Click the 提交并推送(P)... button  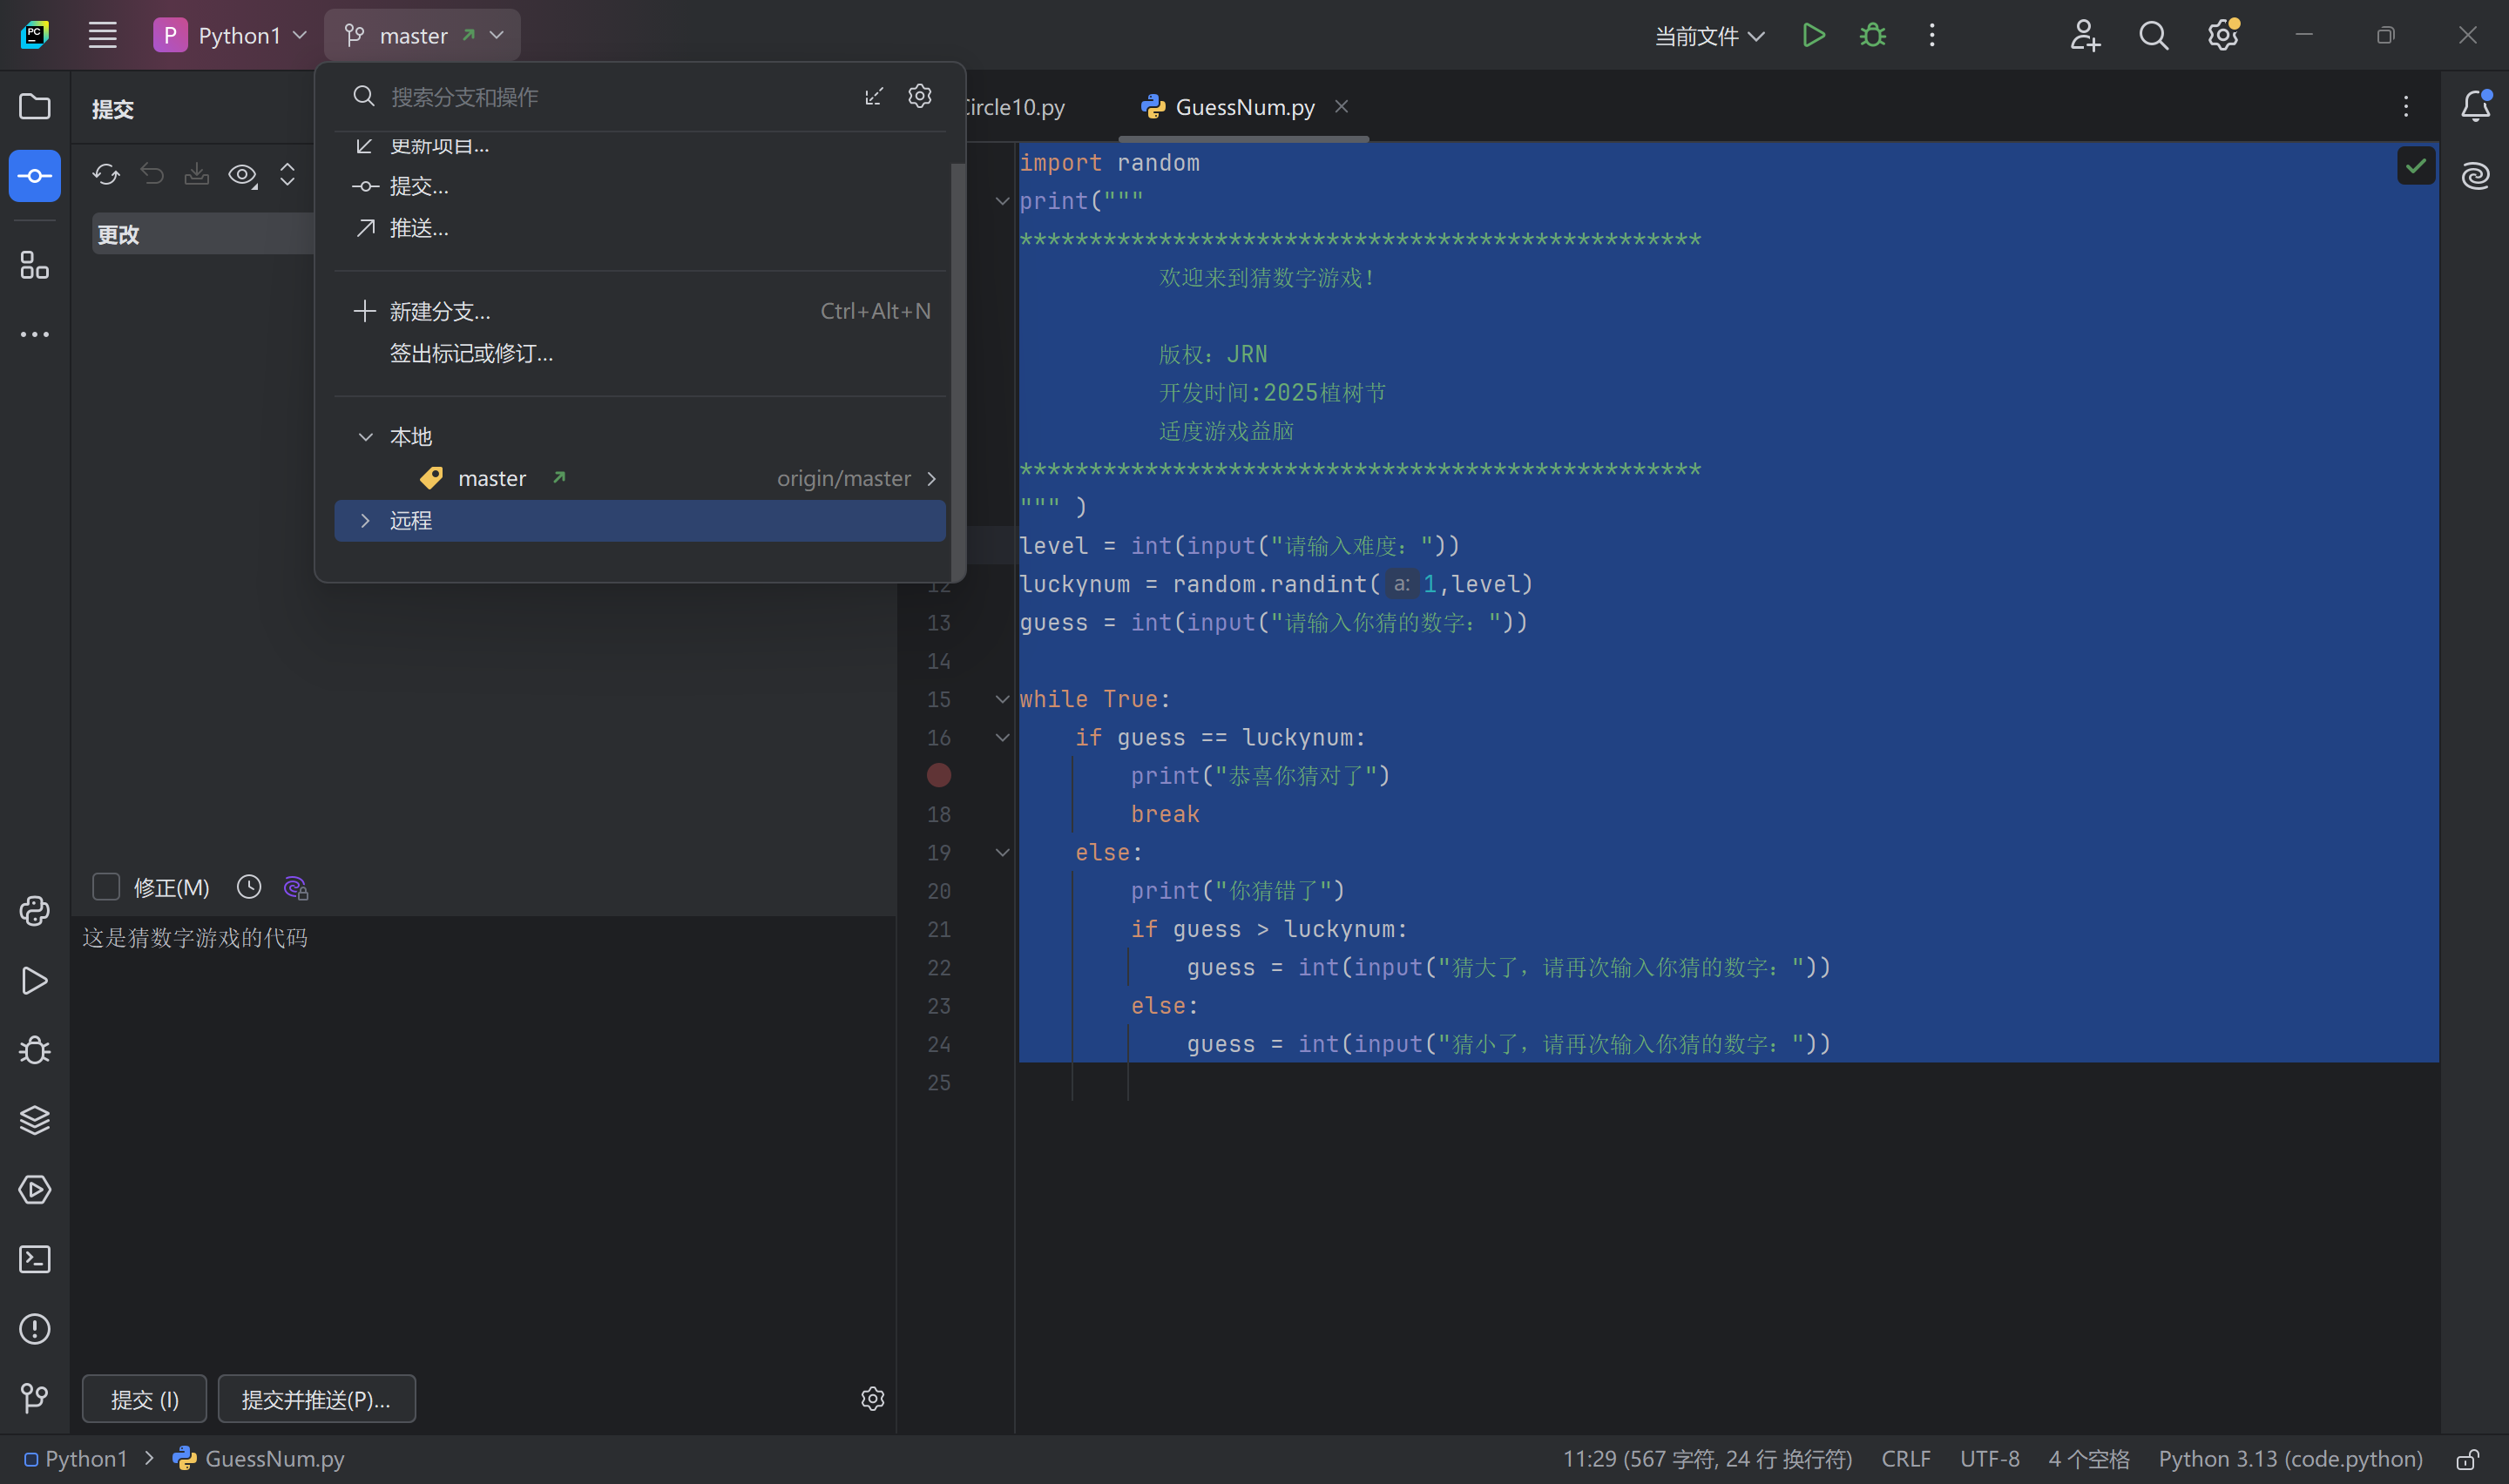pos(316,1399)
